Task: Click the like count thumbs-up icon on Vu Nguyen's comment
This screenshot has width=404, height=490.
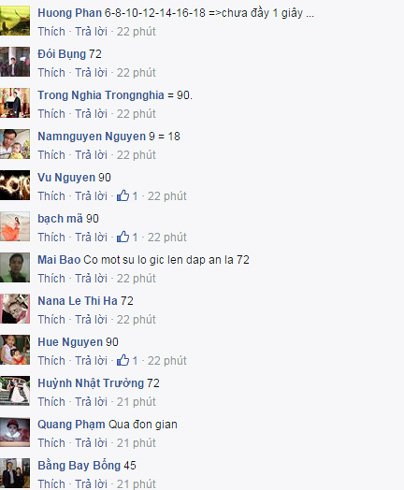Action: point(123,196)
